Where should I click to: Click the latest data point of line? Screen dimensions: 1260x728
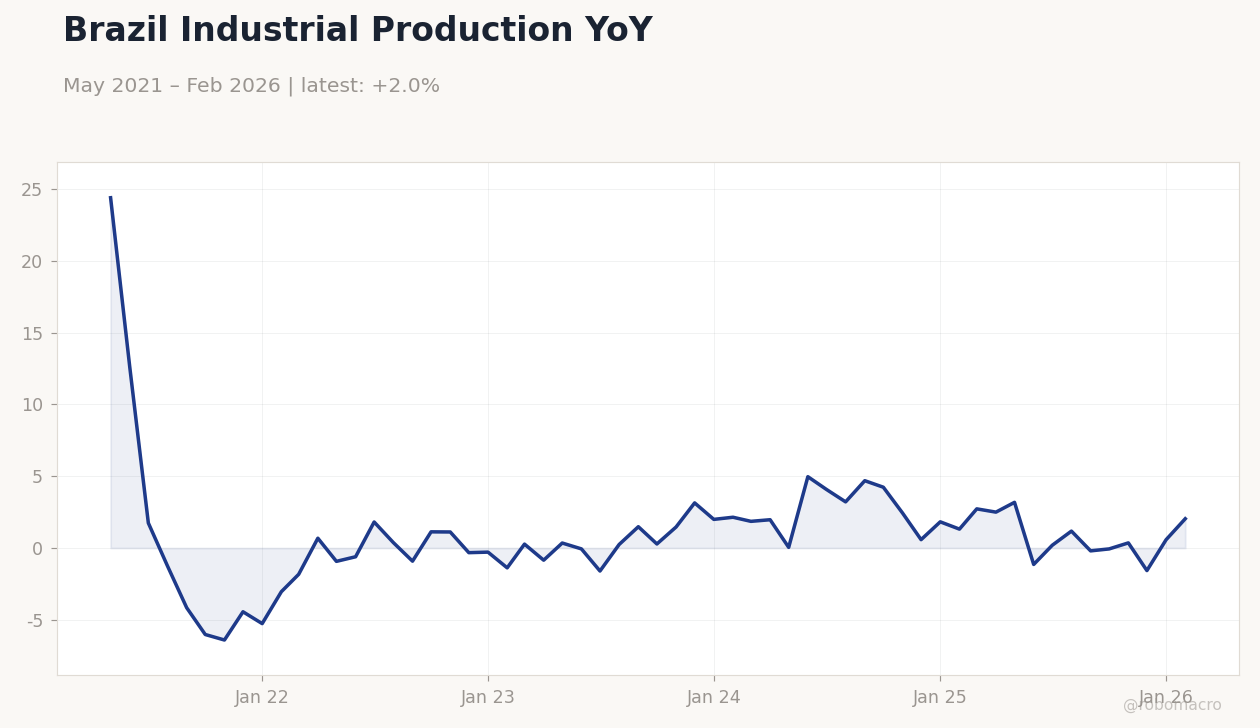[1185, 519]
